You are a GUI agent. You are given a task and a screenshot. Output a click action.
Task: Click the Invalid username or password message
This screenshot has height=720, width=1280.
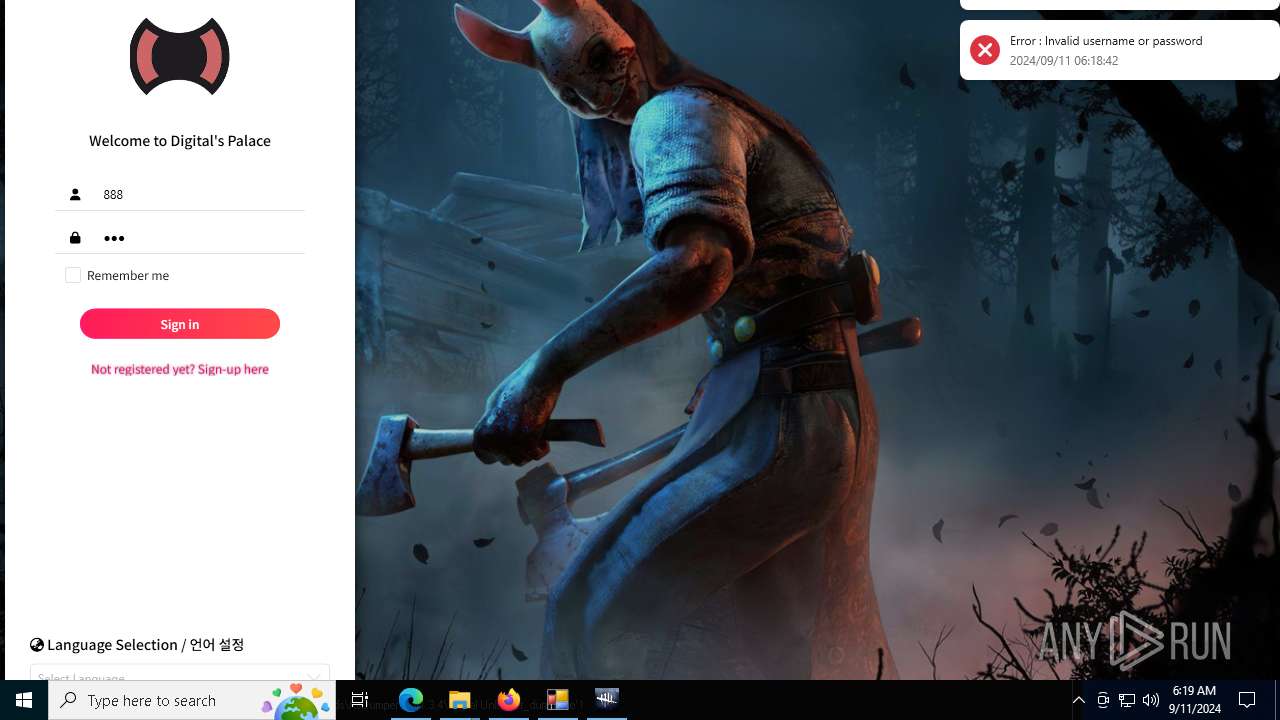[1106, 41]
